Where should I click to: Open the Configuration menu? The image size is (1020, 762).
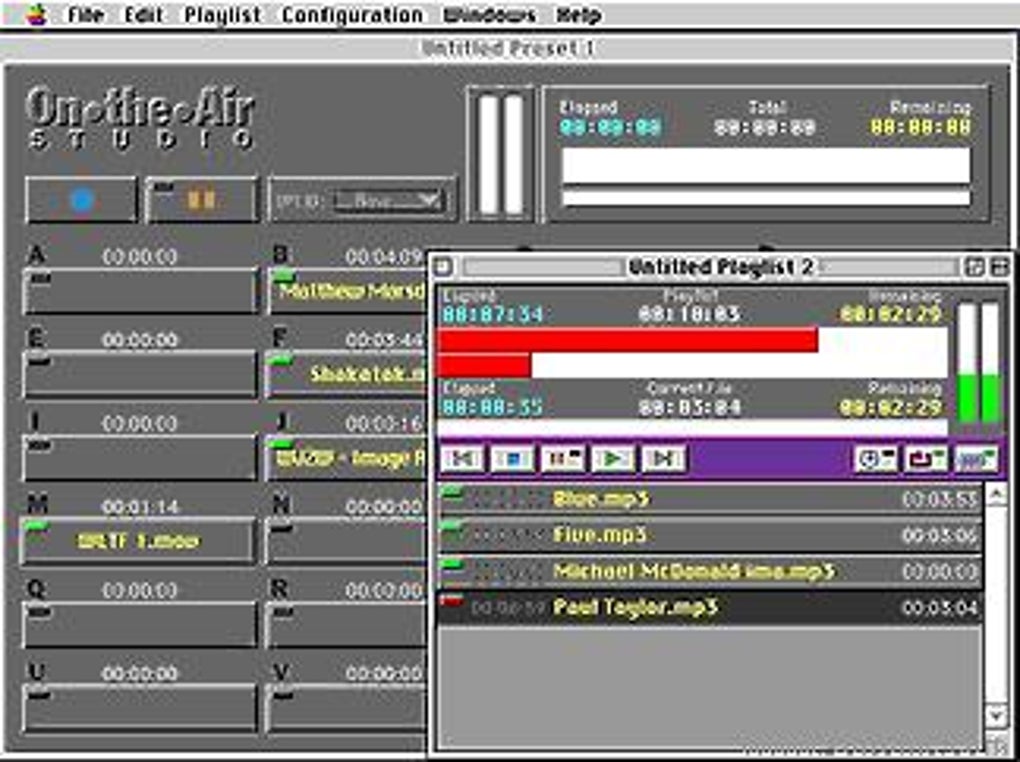pyautogui.click(x=353, y=14)
